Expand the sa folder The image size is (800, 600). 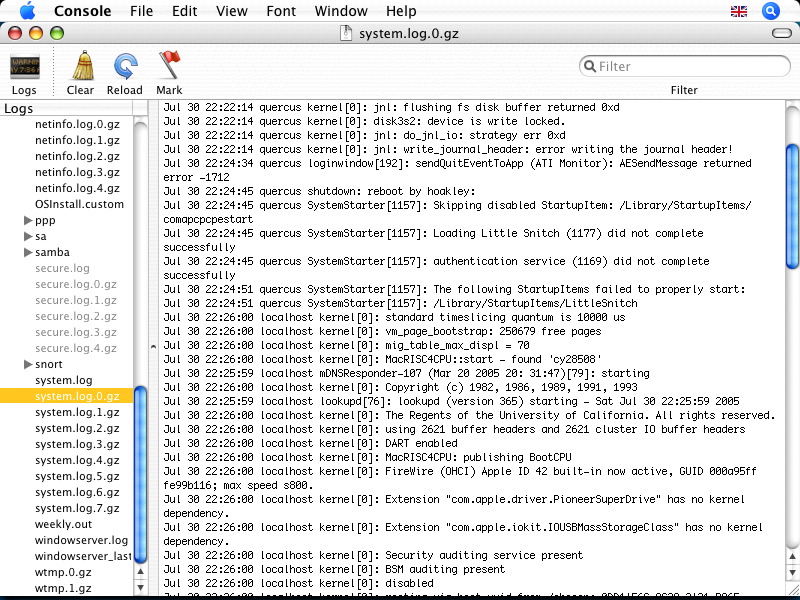click(27, 236)
